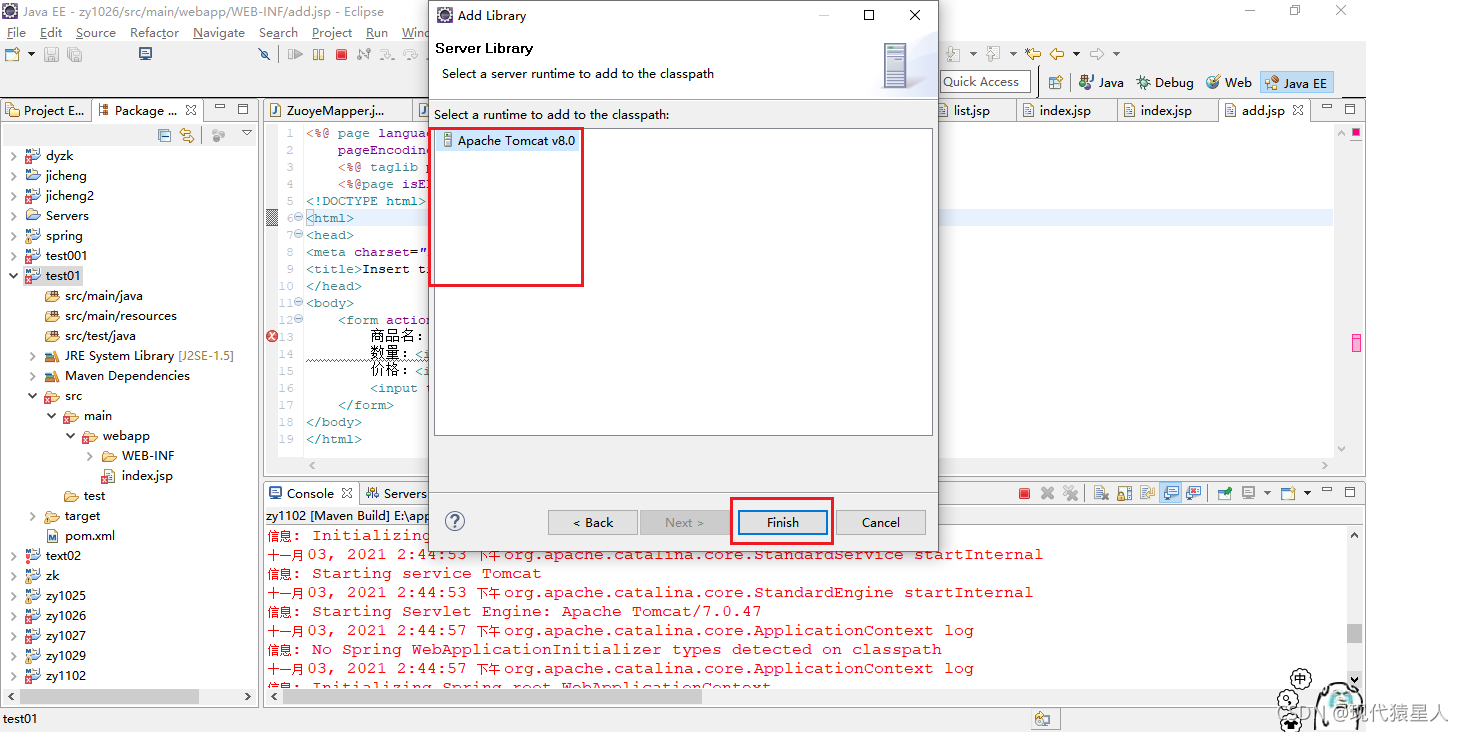Click the Back button in Add Library
This screenshot has width=1464, height=732.
592,522
